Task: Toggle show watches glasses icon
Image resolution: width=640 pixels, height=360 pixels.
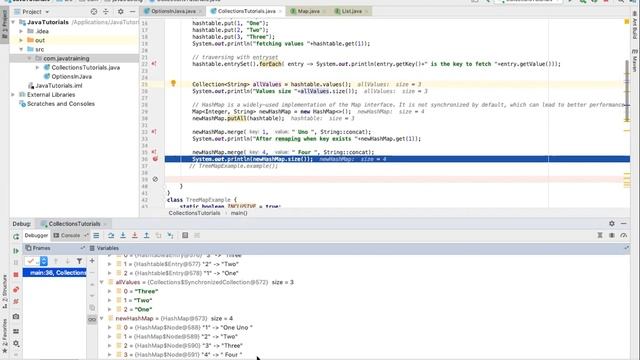Action: coord(92,319)
